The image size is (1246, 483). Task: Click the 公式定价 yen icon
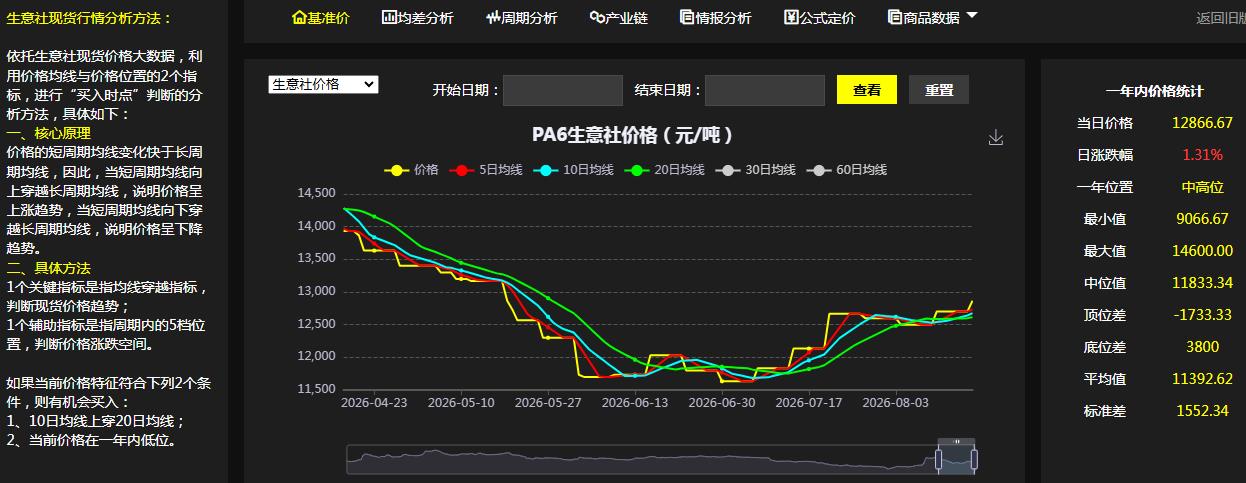click(791, 17)
